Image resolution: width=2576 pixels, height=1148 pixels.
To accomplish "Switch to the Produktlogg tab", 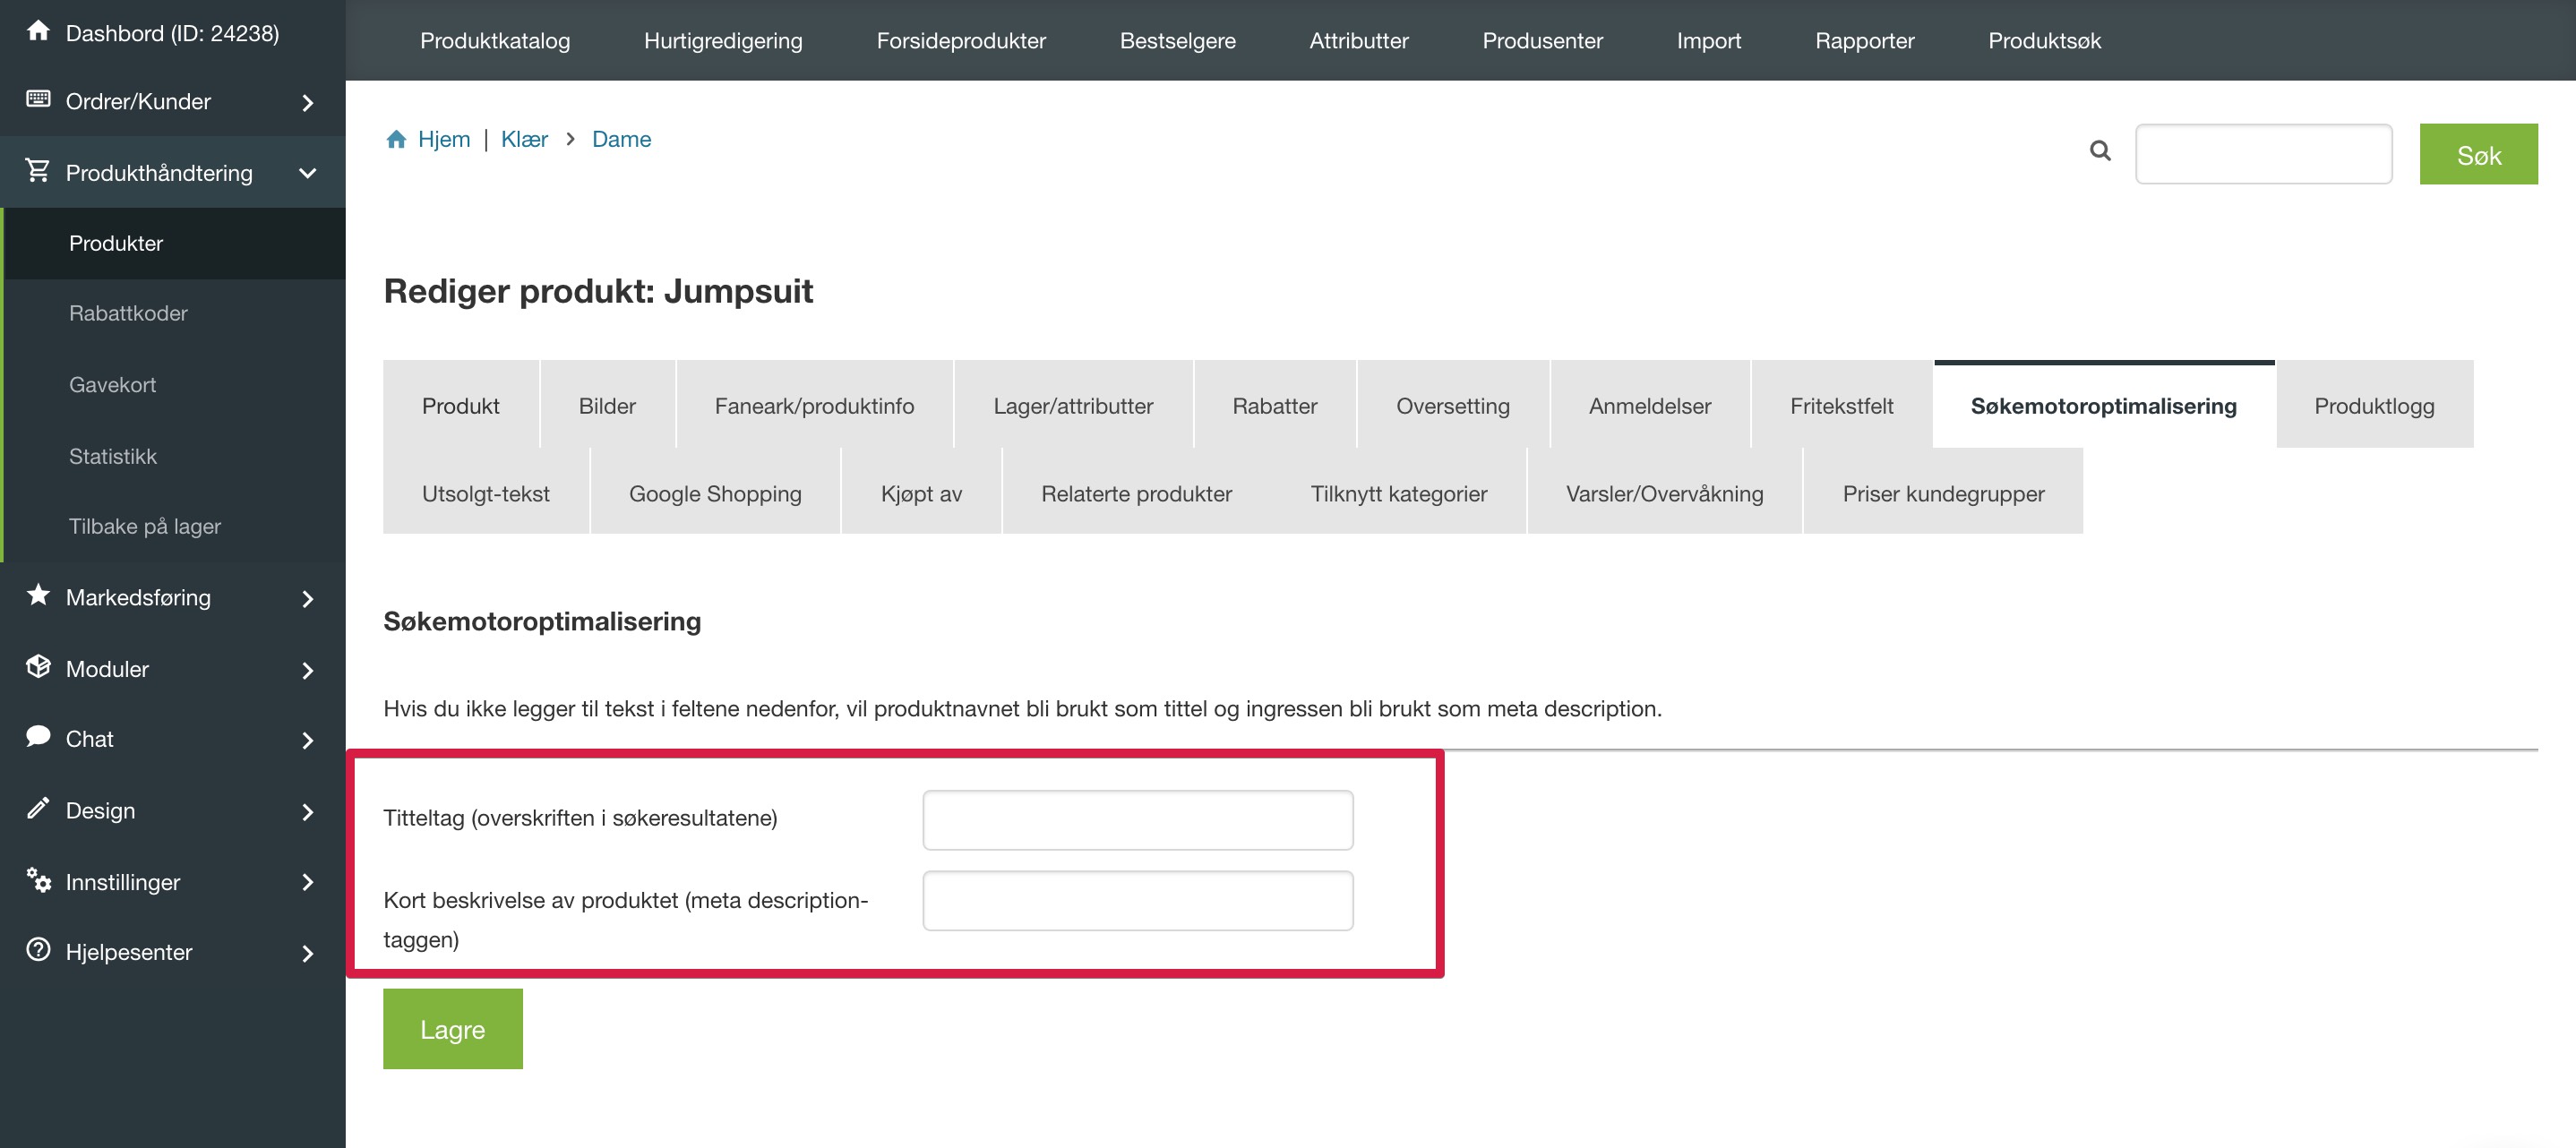I will click(2375, 405).
